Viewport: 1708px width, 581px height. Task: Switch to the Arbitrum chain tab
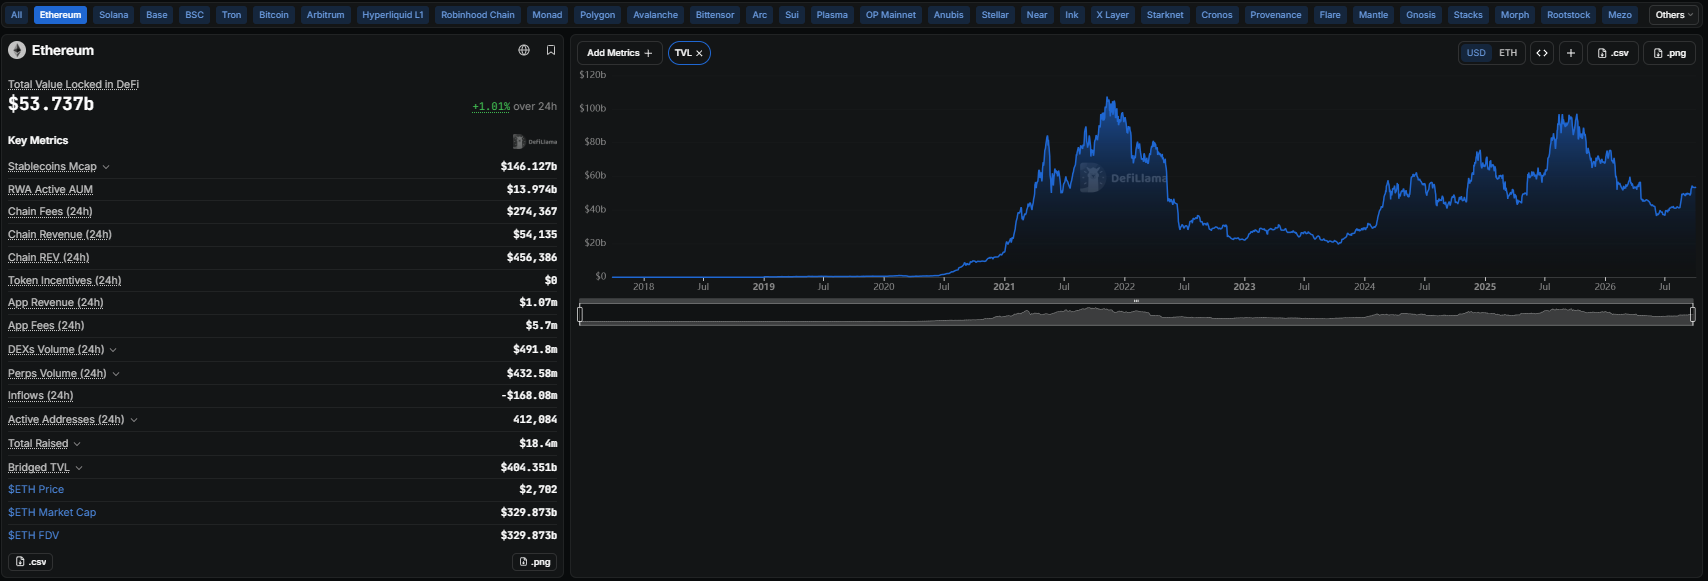pyautogui.click(x=326, y=15)
